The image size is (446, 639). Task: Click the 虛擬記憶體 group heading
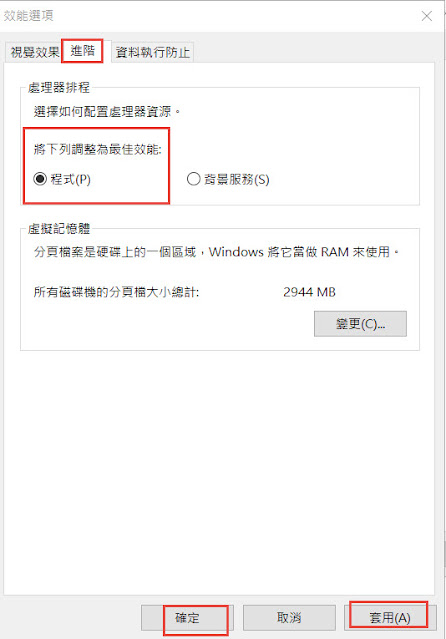pos(59,228)
